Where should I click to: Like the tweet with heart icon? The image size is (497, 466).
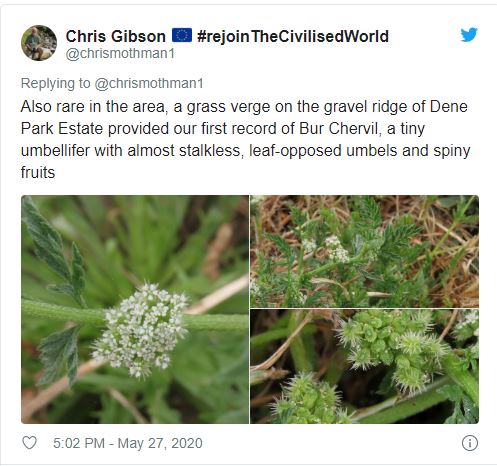29,443
